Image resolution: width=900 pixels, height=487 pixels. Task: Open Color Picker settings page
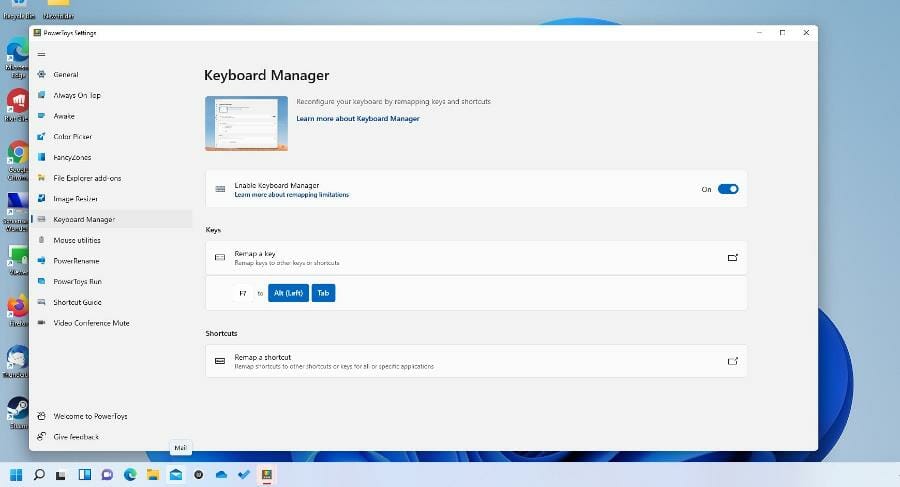pos(73,137)
